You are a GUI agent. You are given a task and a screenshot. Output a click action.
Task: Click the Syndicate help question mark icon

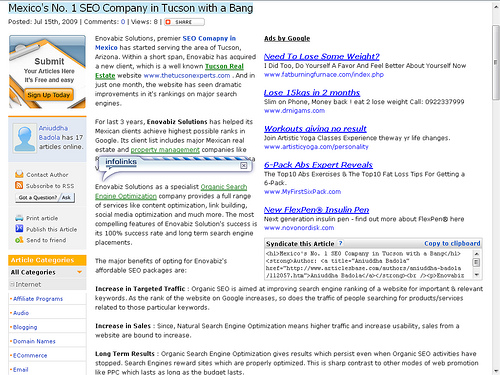tap(340, 243)
